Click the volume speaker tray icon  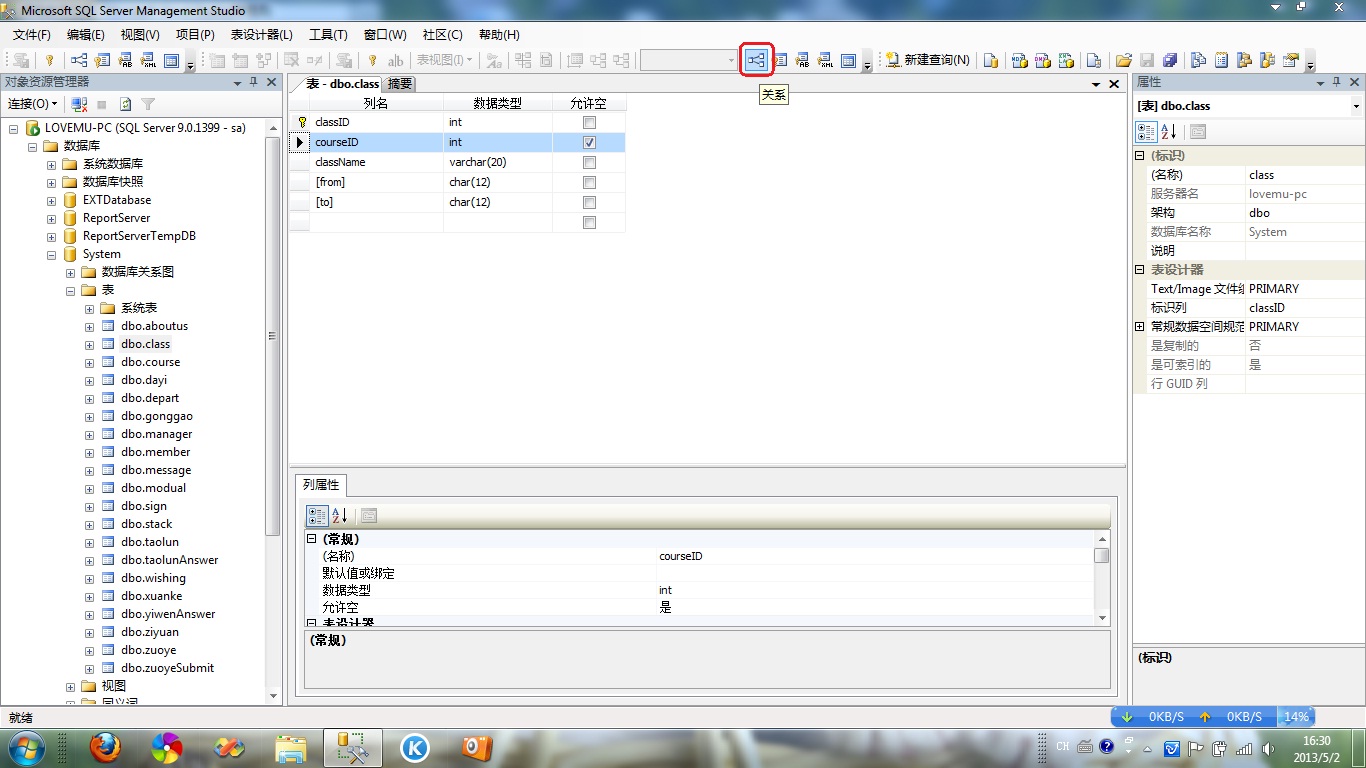coord(1269,747)
